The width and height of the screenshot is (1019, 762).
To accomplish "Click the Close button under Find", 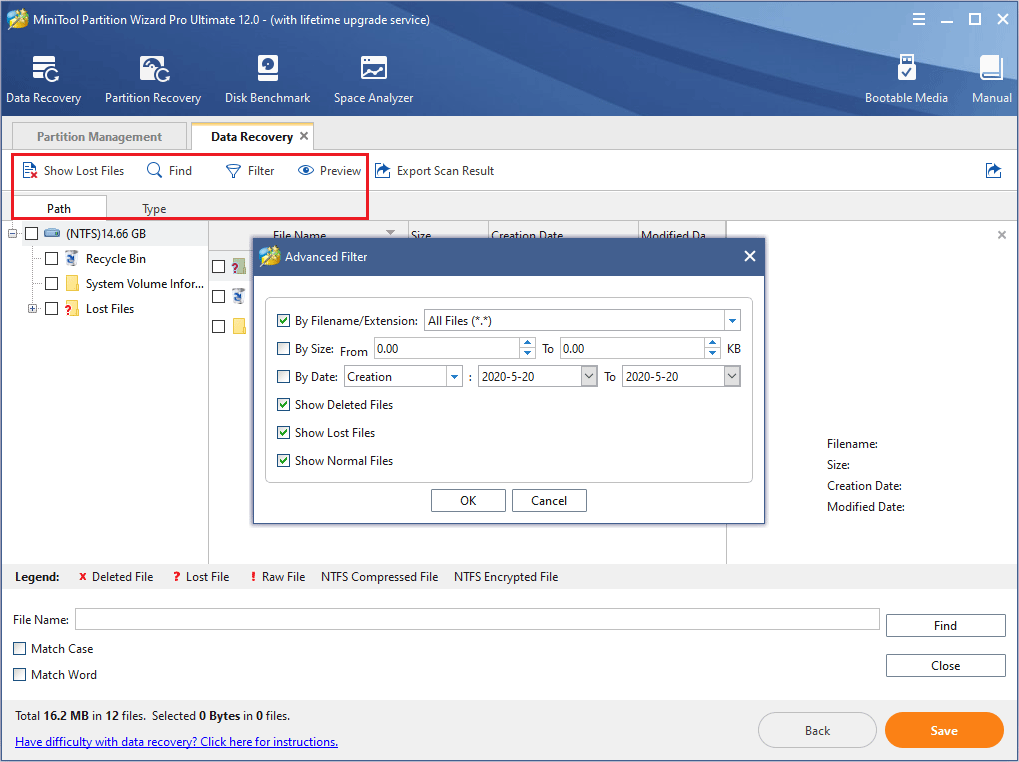I will (x=946, y=666).
